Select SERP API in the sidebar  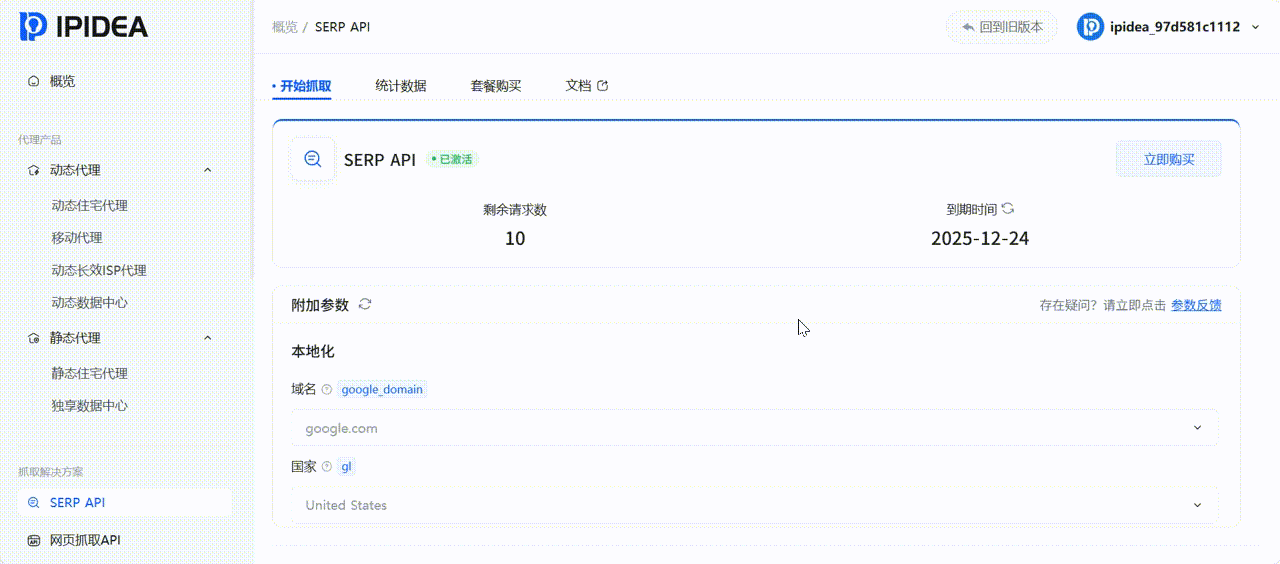coord(125,503)
